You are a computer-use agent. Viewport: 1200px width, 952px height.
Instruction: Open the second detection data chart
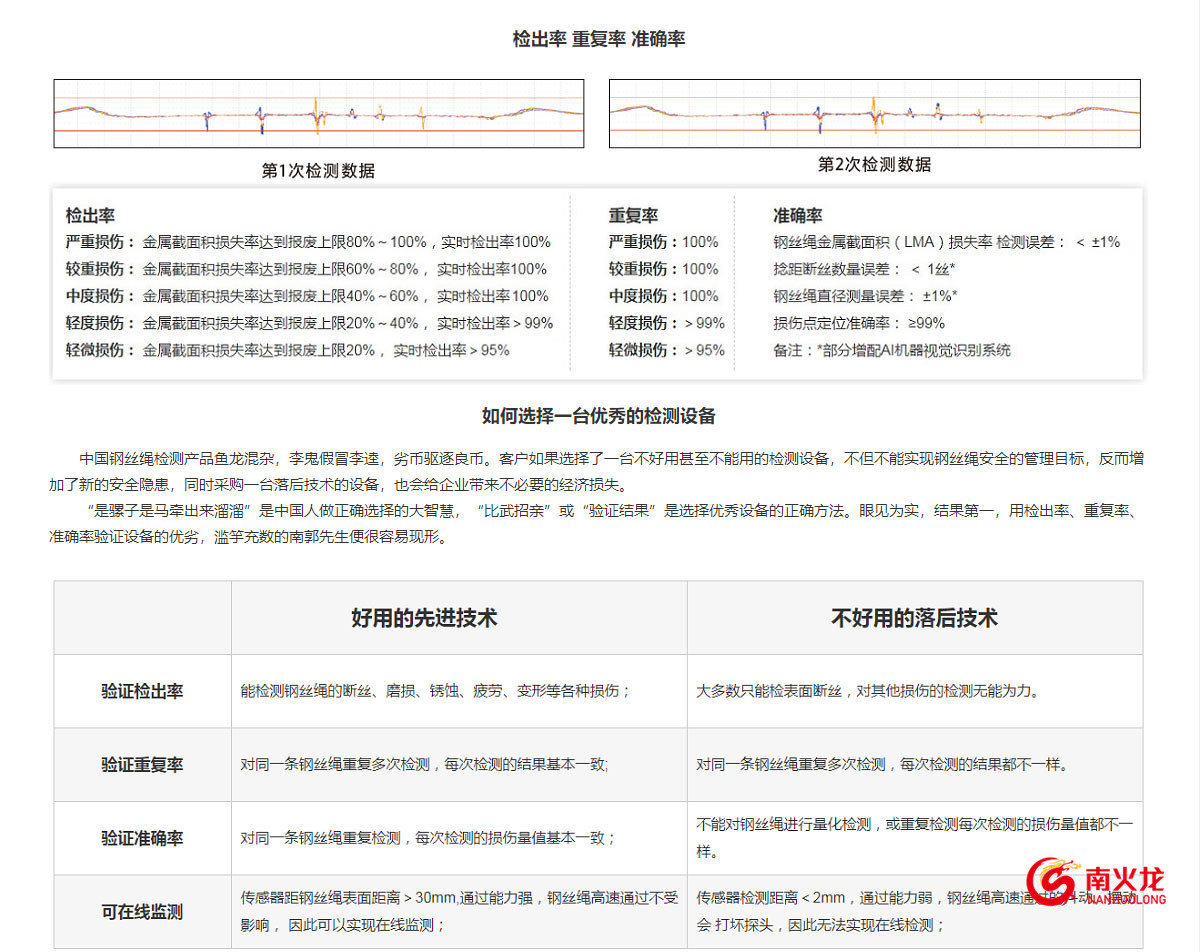coord(874,113)
